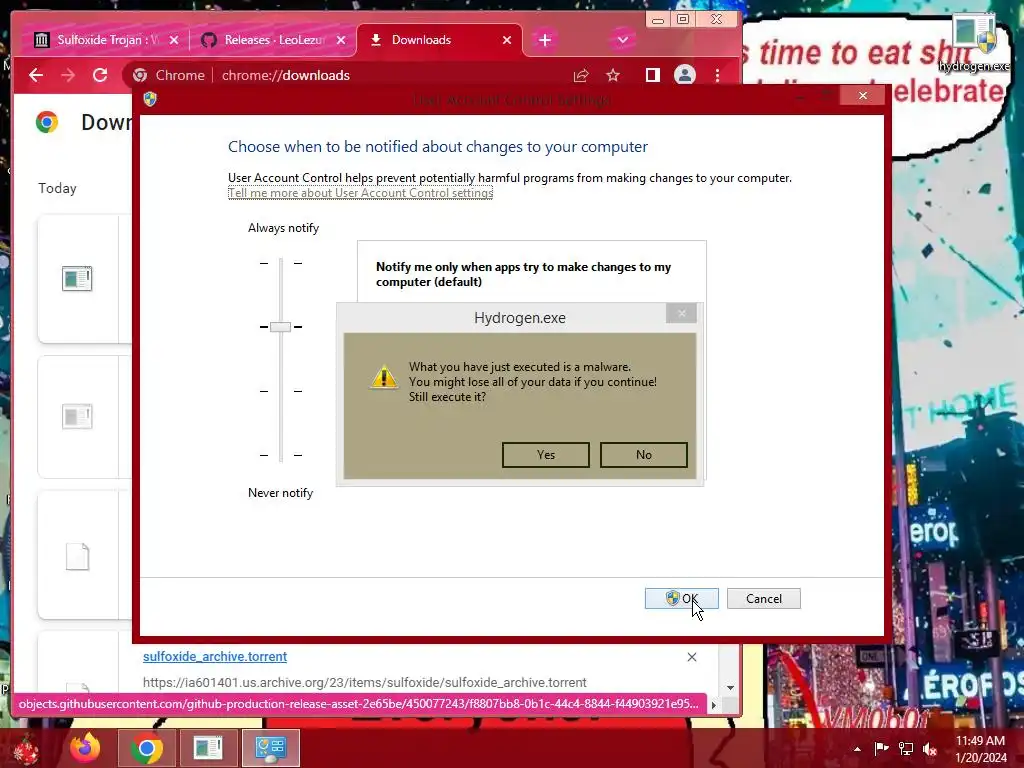Viewport: 1024px width, 768px height.
Task: Click the third download's blank document icon
Action: (77, 556)
